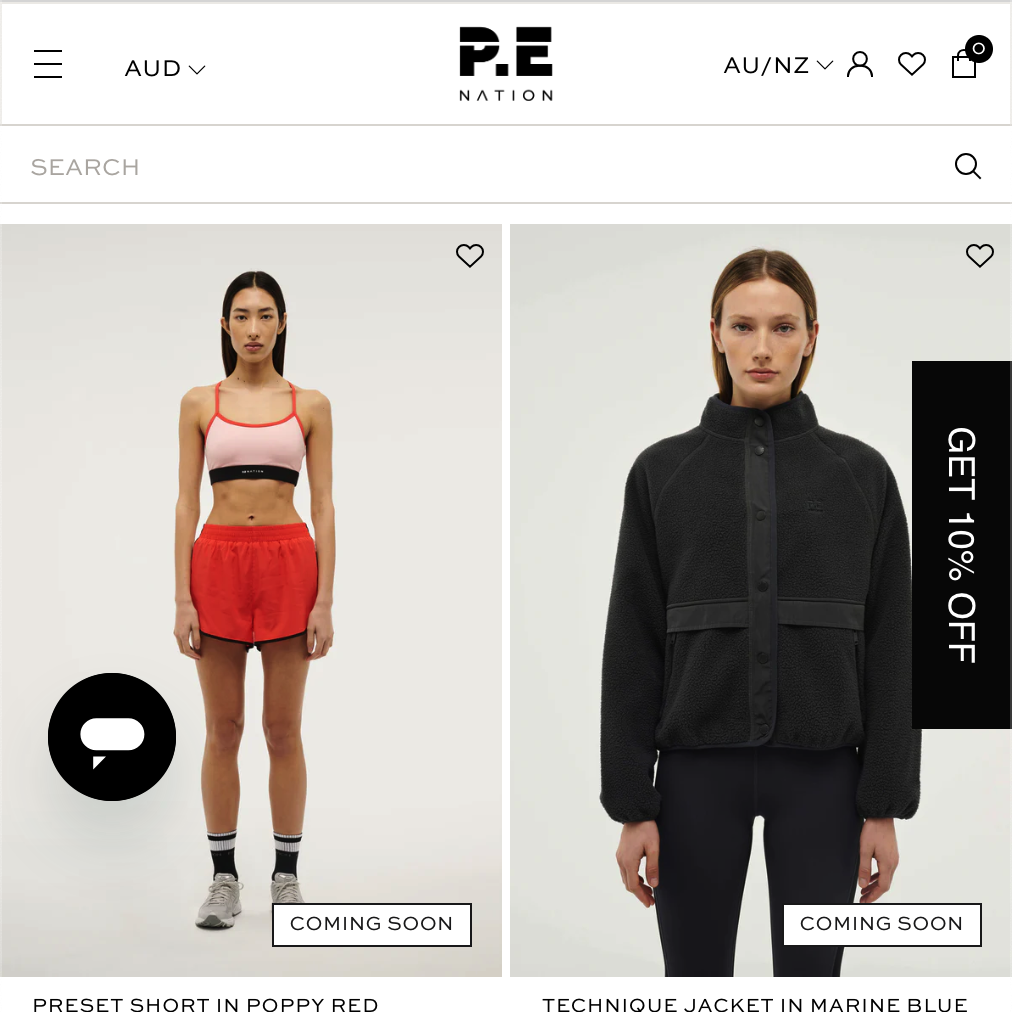Open the hamburger navigation menu
The height and width of the screenshot is (1012, 1012).
48,64
